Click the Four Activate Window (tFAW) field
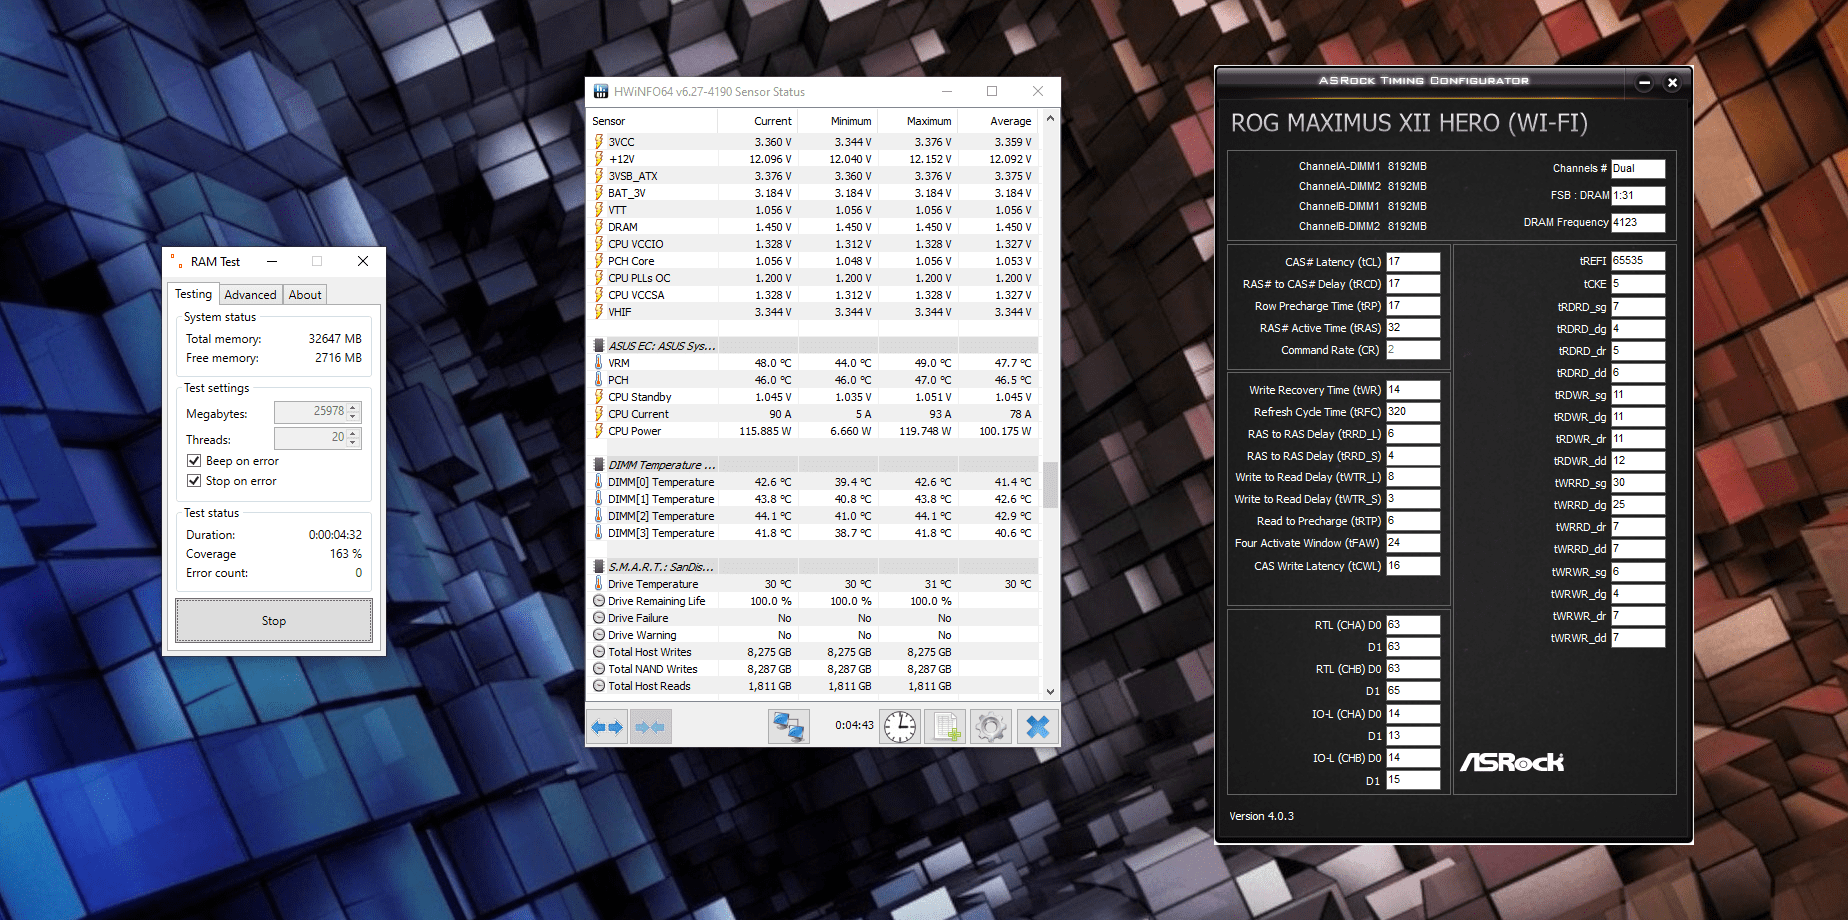The width and height of the screenshot is (1848, 920). 1413,543
